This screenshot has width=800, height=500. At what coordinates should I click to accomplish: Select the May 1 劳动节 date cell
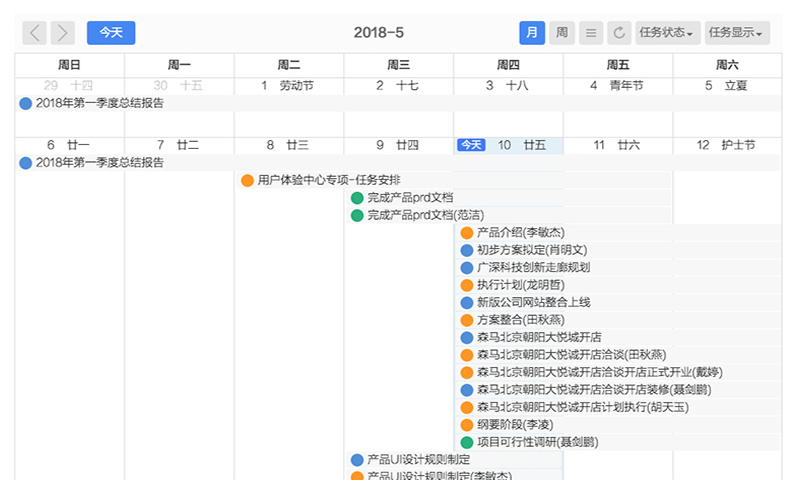click(x=288, y=86)
